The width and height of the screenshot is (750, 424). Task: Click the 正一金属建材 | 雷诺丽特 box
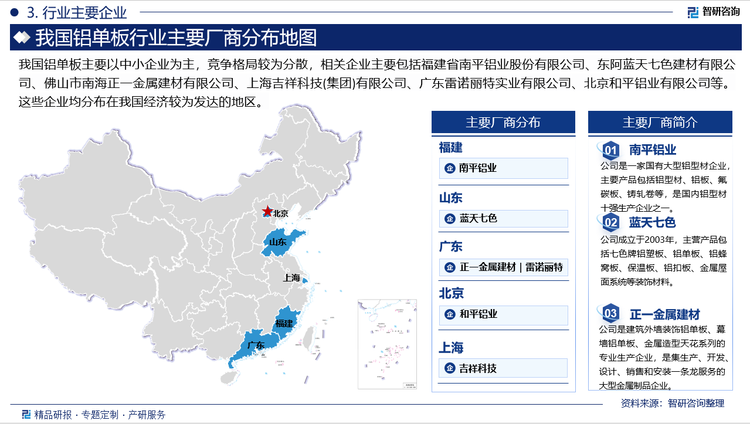(x=504, y=267)
